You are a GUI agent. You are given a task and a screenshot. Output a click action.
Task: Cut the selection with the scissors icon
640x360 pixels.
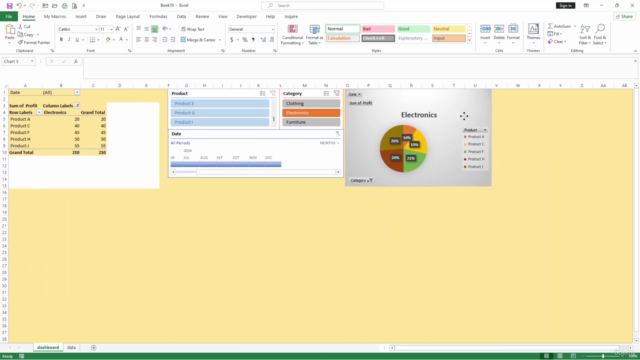tap(24, 27)
